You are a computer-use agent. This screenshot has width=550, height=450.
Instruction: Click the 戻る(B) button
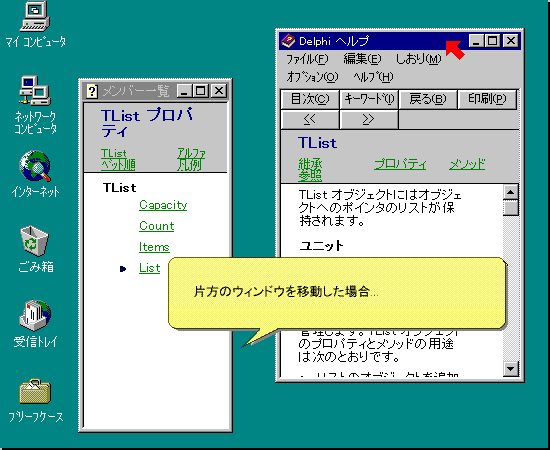(x=428, y=99)
